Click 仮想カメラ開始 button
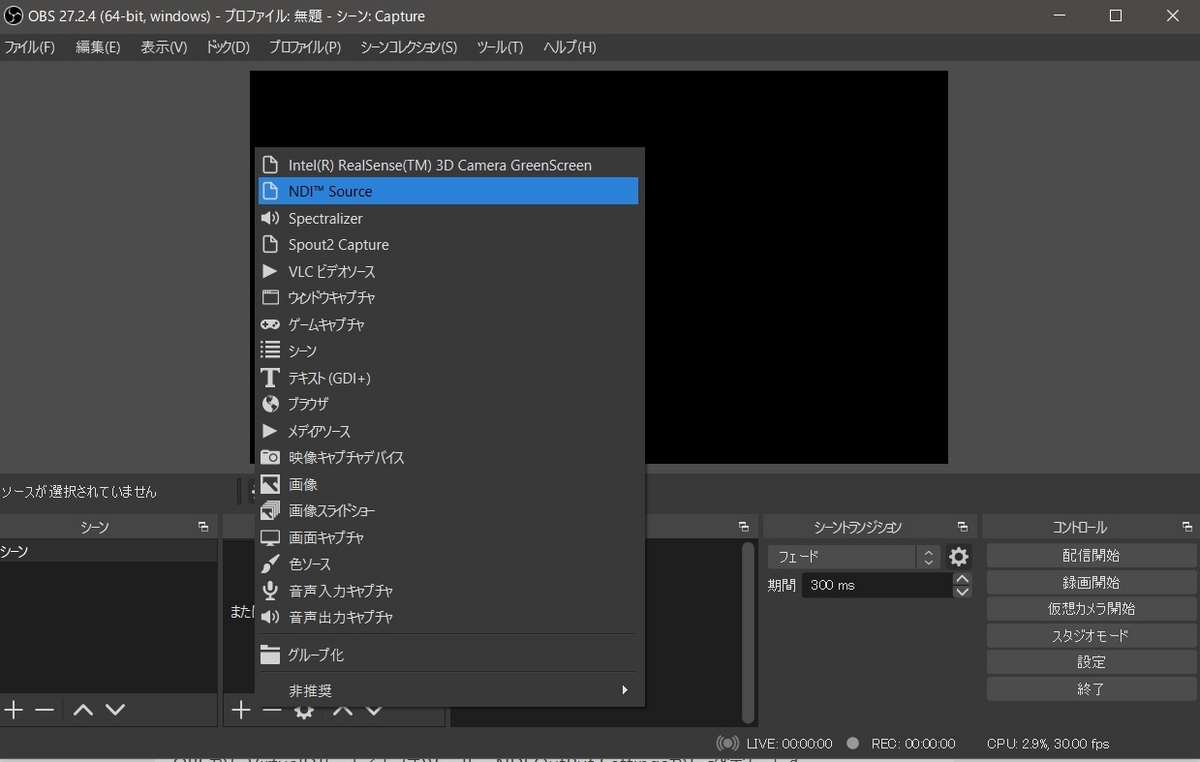 pos(1091,609)
